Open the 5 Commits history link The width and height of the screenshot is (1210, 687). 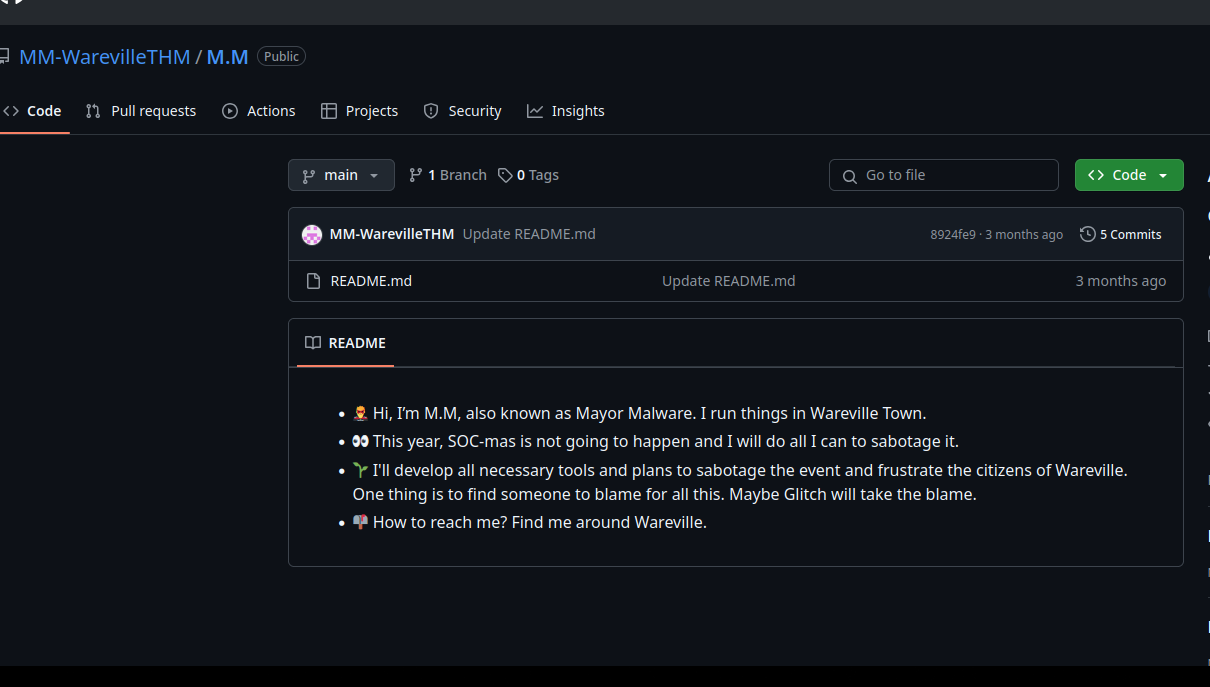pos(1121,235)
